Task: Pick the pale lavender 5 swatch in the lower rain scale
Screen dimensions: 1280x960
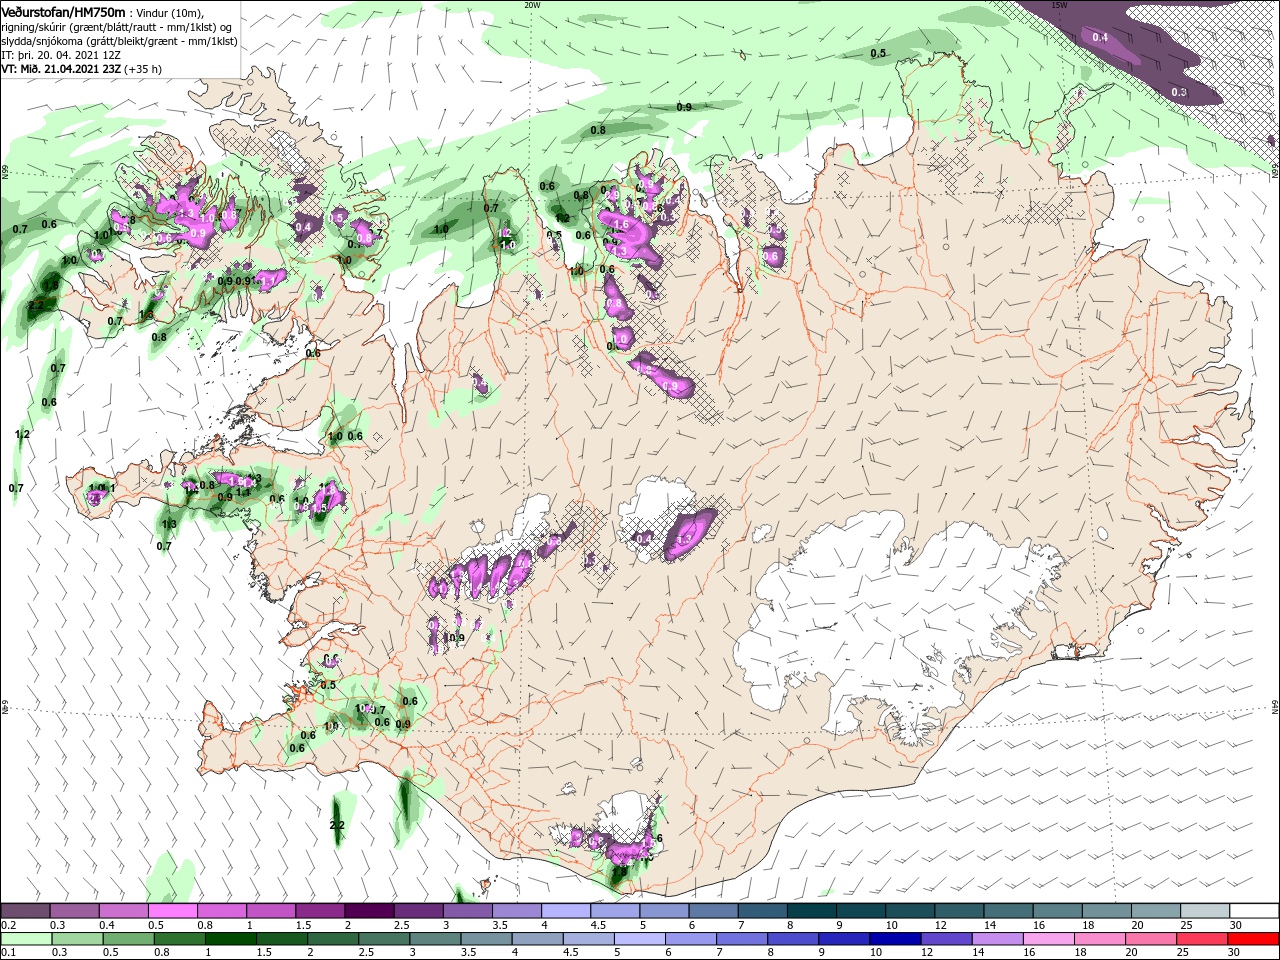Action: click(640, 939)
